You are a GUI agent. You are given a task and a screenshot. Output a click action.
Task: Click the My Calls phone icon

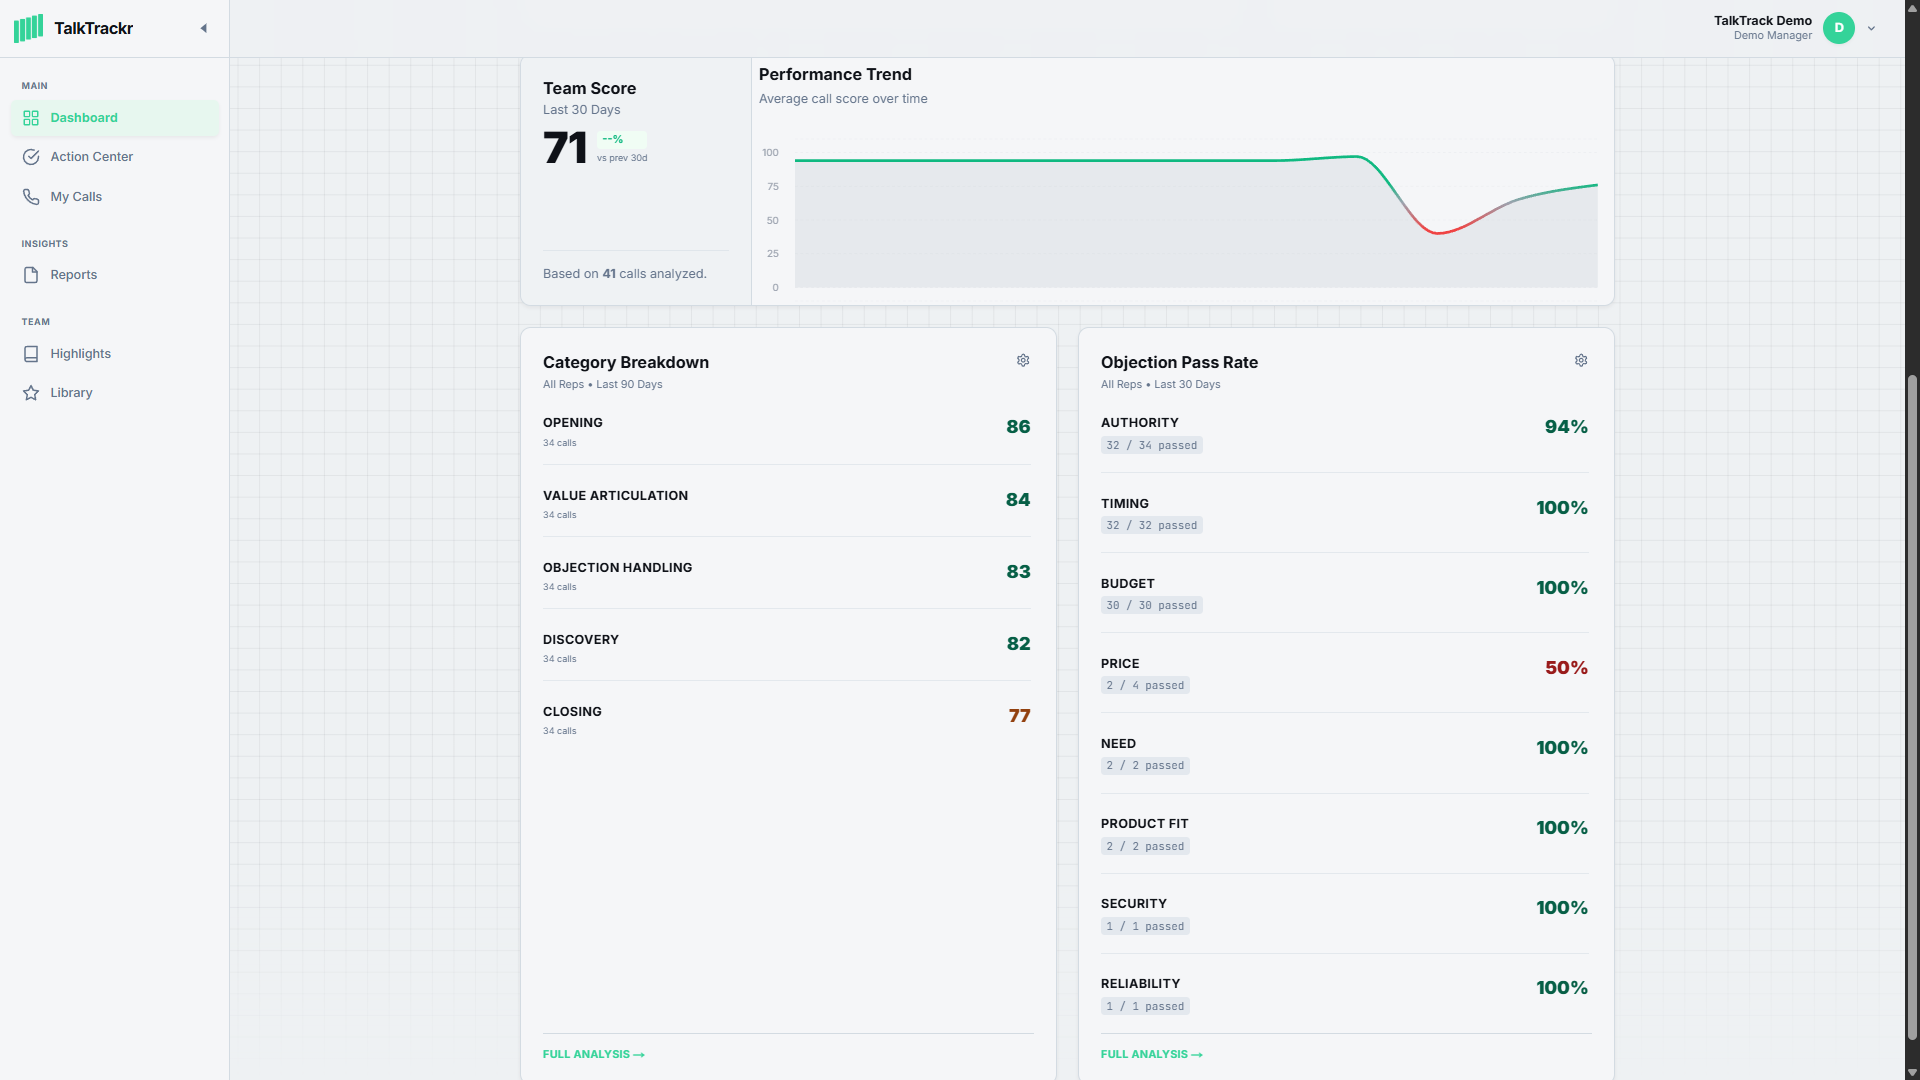tap(31, 197)
